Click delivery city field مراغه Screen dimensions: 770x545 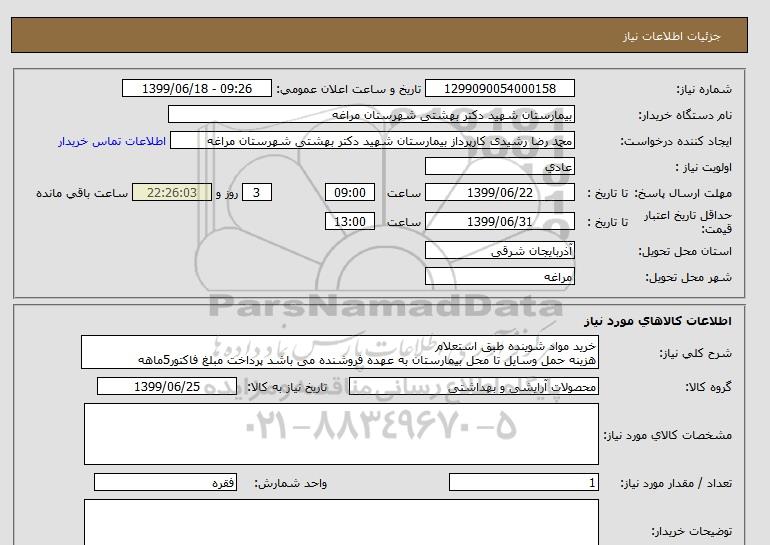499,277
